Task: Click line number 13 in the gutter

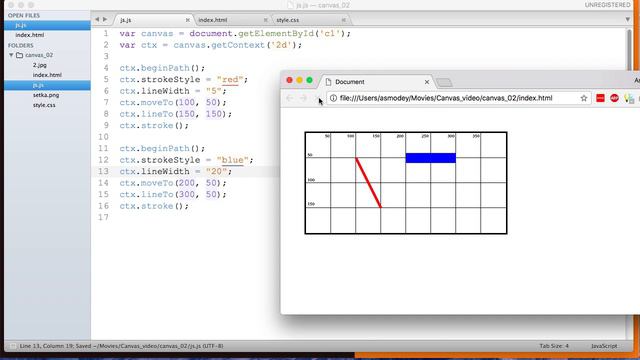Action: coord(104,171)
